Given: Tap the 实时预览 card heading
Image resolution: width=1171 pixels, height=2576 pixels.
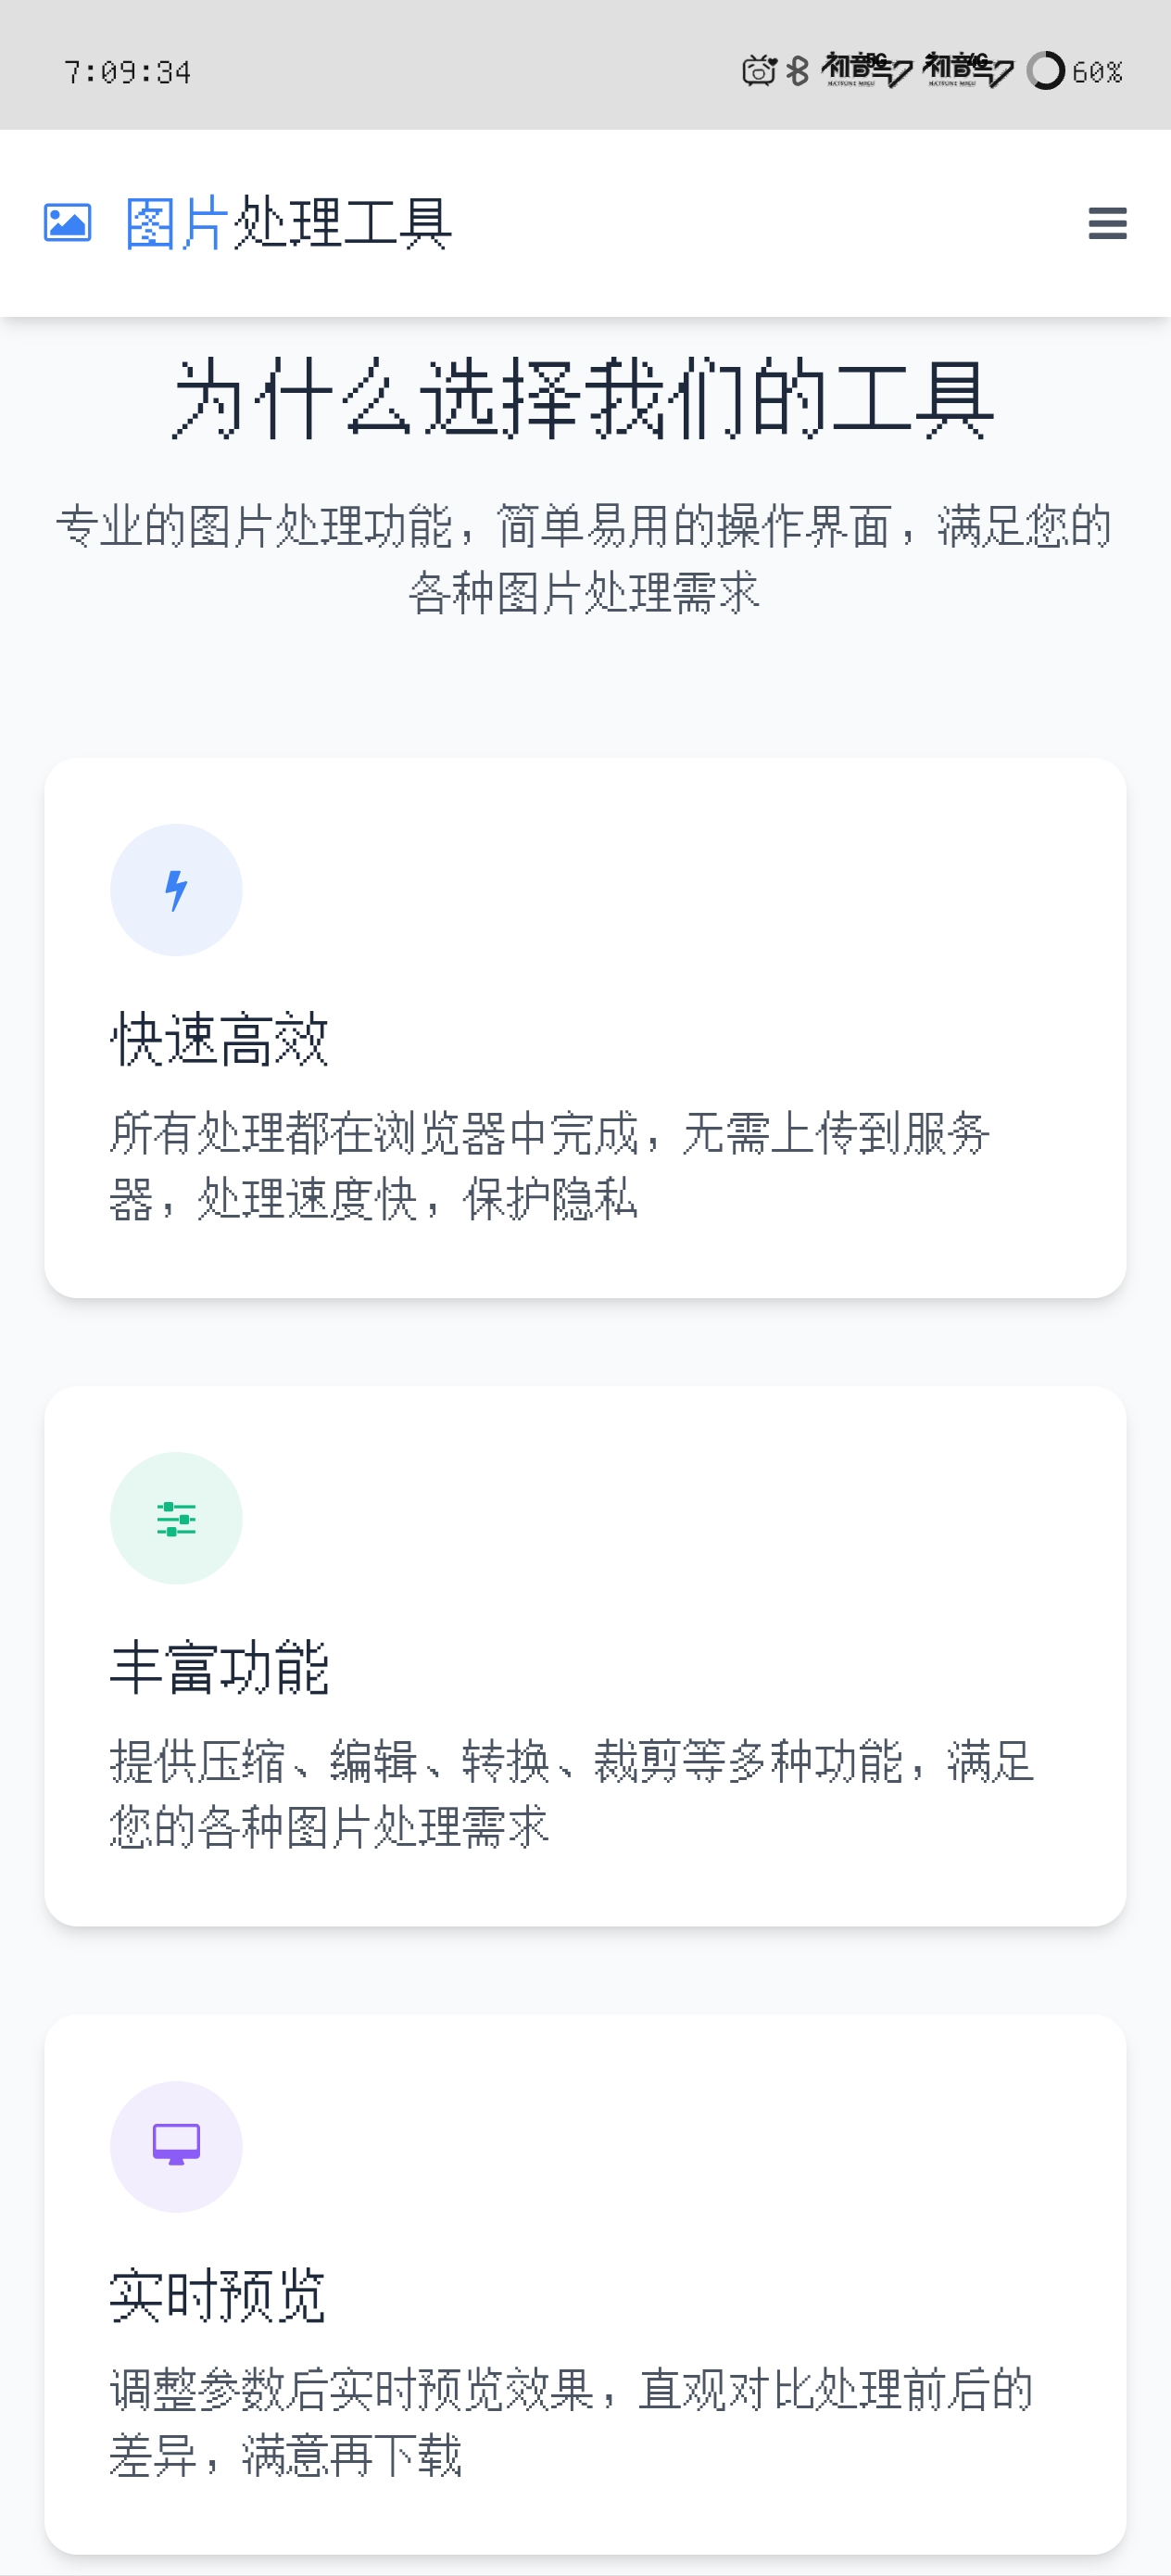Looking at the screenshot, I should tap(217, 2296).
